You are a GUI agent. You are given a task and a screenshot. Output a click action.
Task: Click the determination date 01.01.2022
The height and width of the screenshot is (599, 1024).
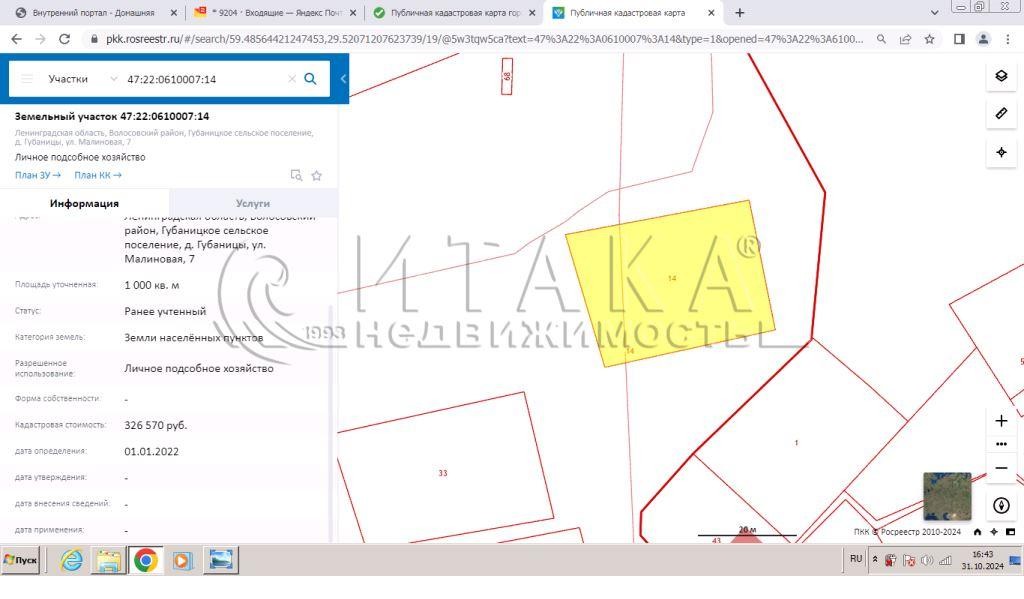point(152,451)
